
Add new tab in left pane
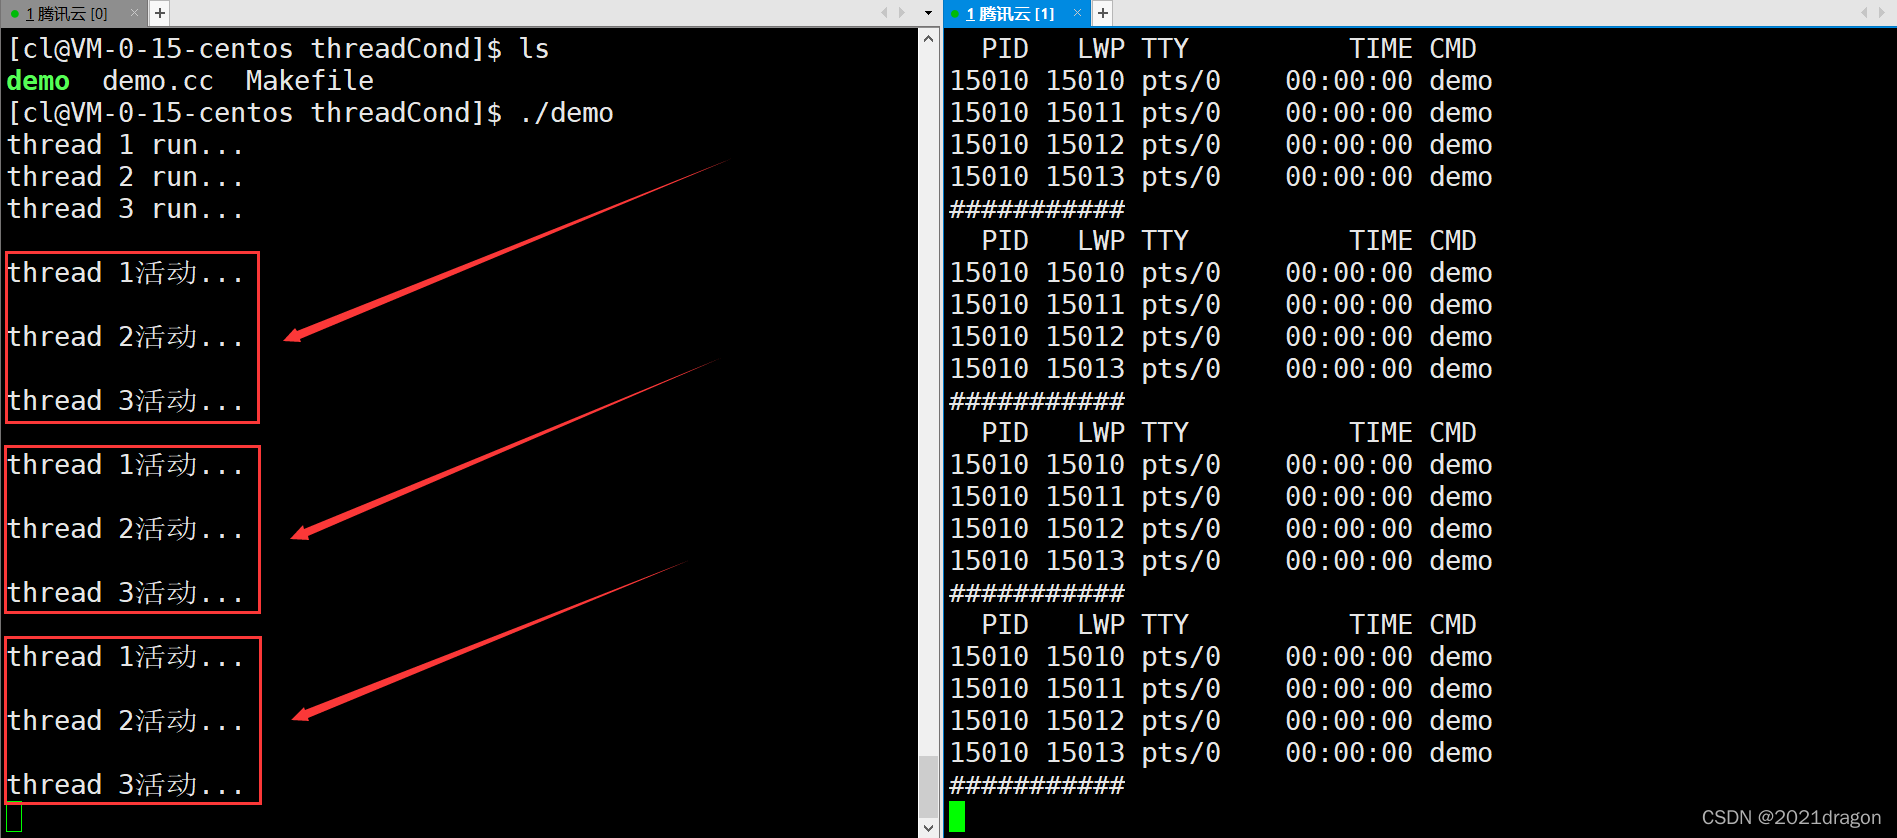pyautogui.click(x=160, y=13)
